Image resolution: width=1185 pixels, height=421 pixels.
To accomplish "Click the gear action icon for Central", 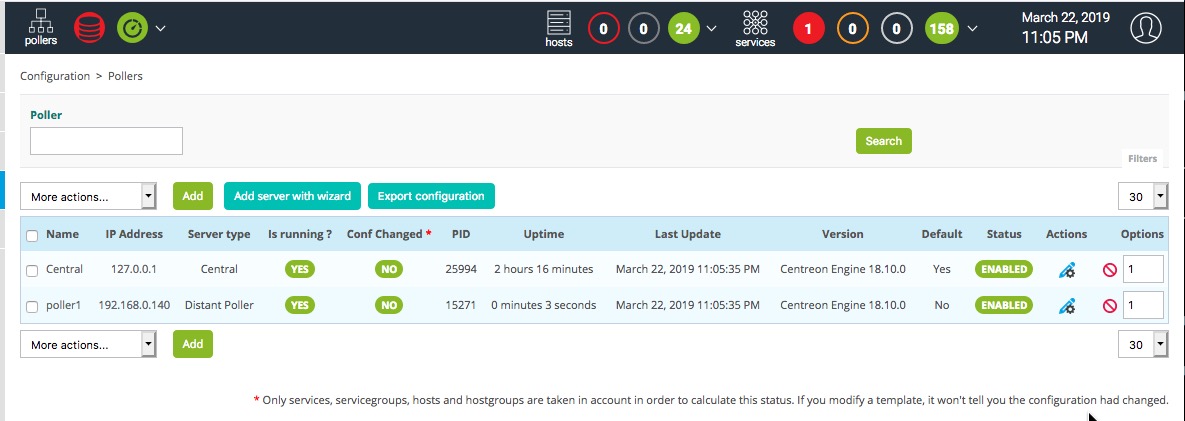I will point(1066,269).
